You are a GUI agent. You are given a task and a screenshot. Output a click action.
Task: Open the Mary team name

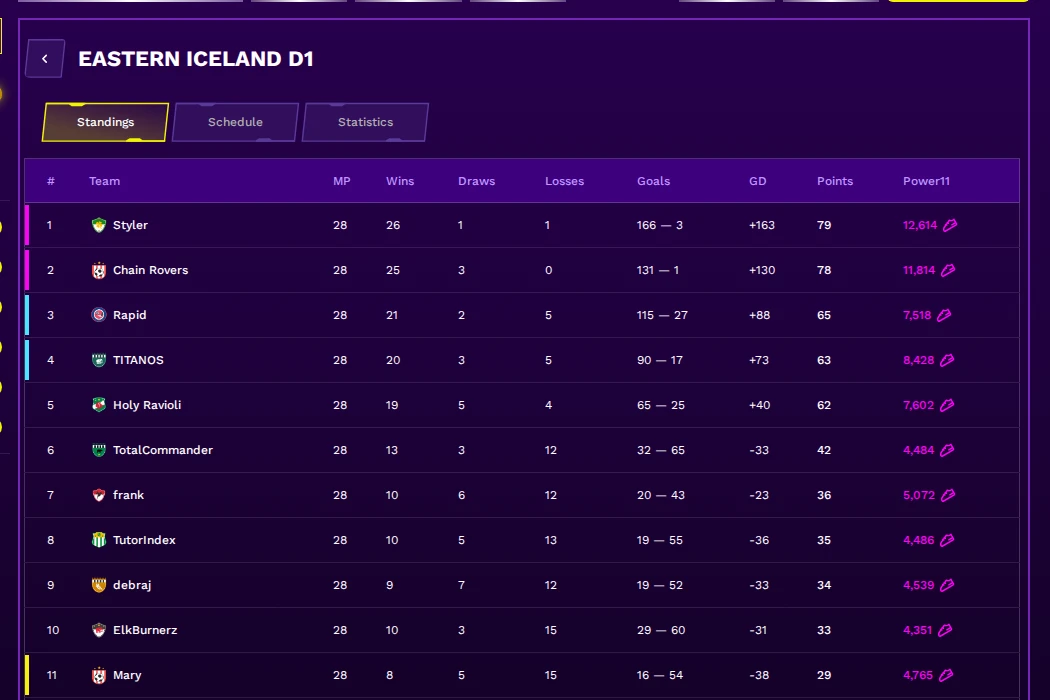click(x=127, y=675)
